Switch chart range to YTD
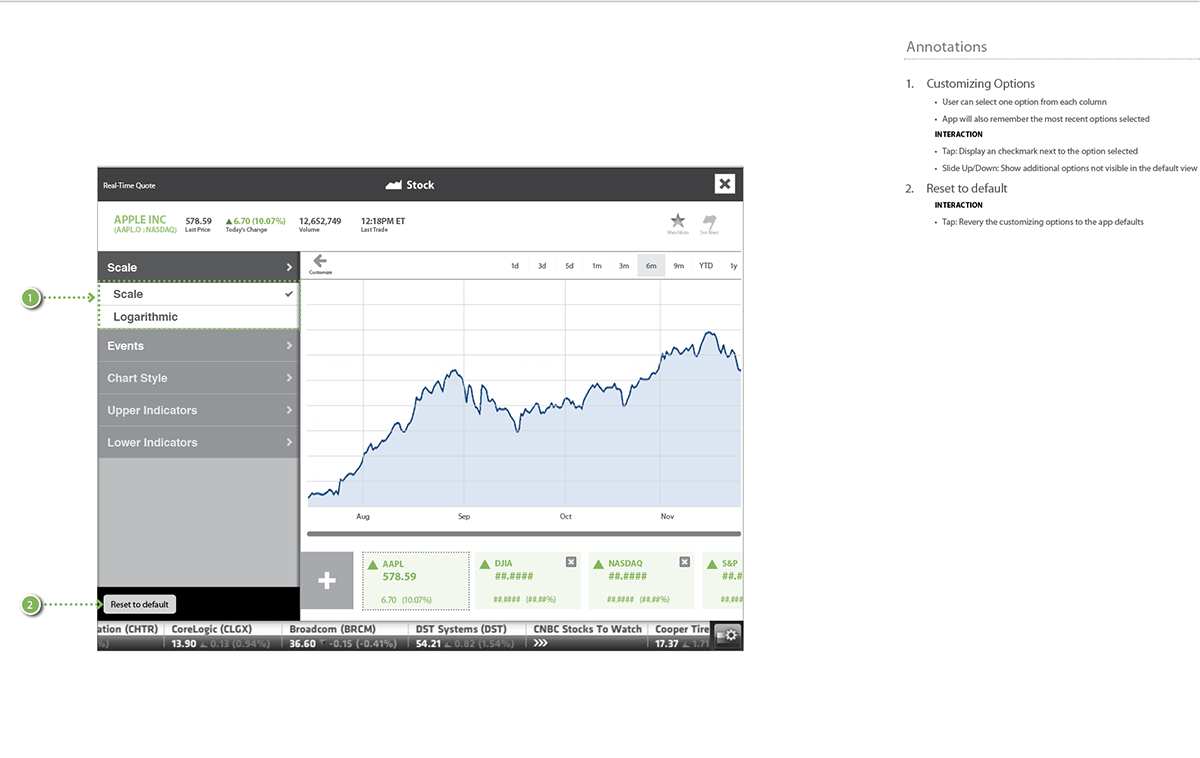This screenshot has height=758, width=1200. [x=706, y=266]
